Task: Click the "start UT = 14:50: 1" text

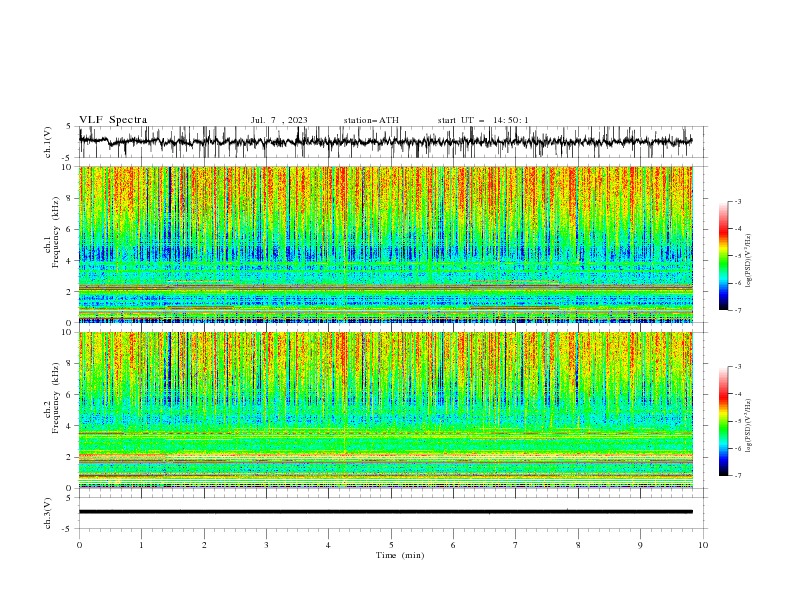Action: (x=483, y=120)
